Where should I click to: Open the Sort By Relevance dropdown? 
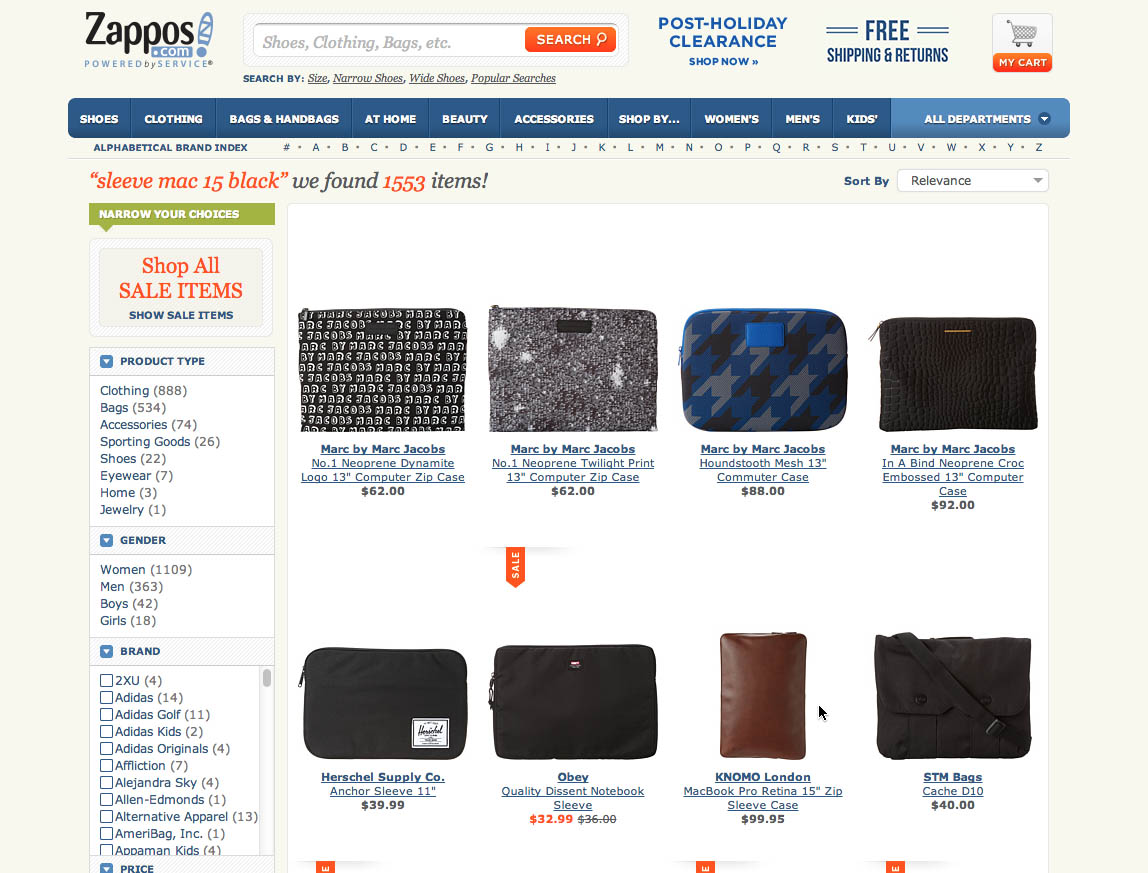[972, 181]
